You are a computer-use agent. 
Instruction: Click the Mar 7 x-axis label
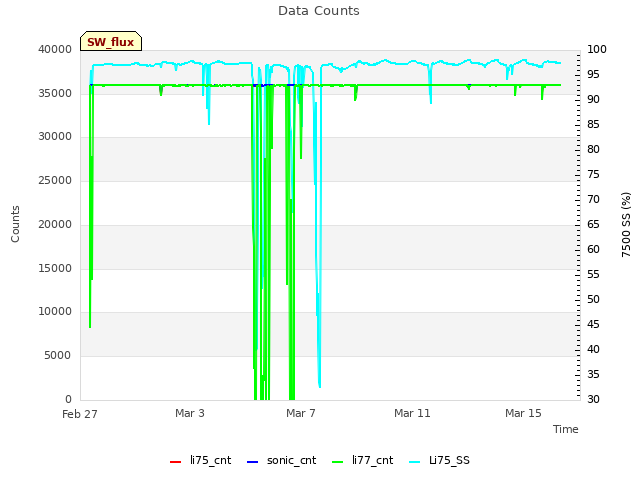pos(301,413)
